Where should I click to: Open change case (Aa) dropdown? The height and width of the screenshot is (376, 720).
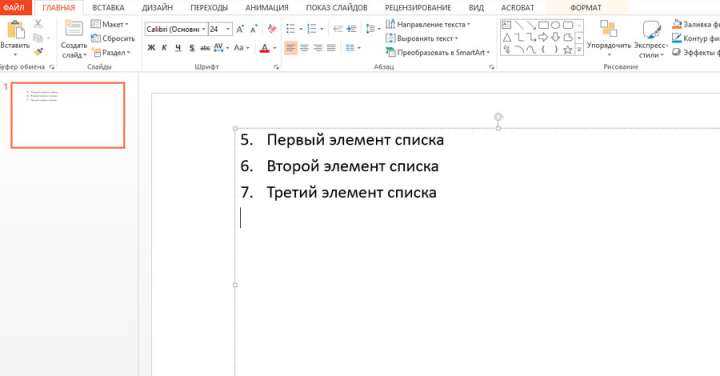[242, 48]
